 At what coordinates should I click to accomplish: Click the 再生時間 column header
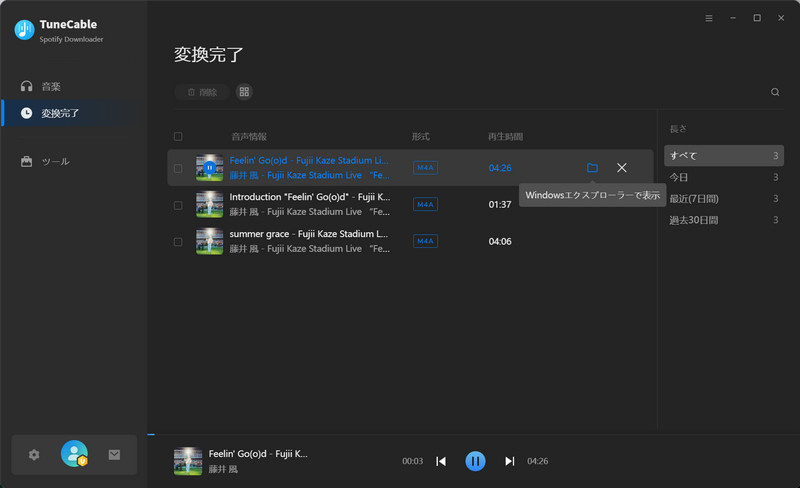point(505,136)
